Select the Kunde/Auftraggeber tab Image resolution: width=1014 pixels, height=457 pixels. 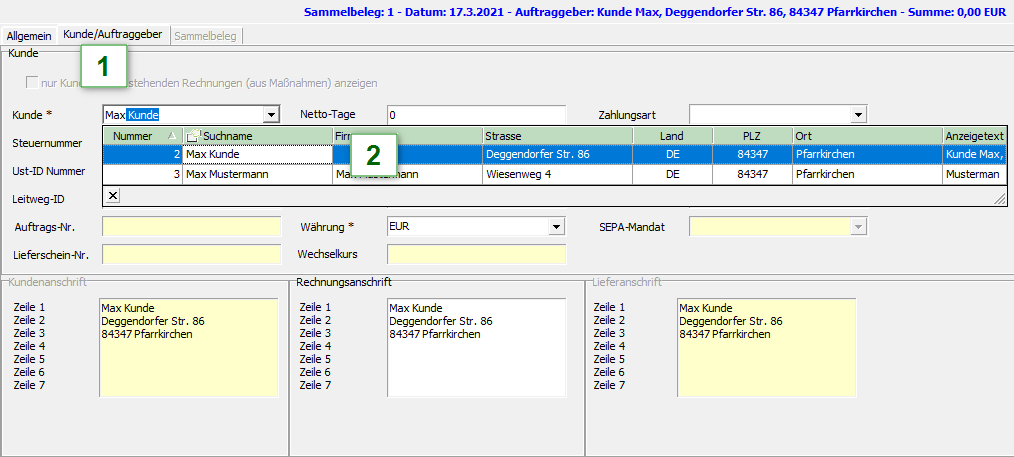click(112, 34)
